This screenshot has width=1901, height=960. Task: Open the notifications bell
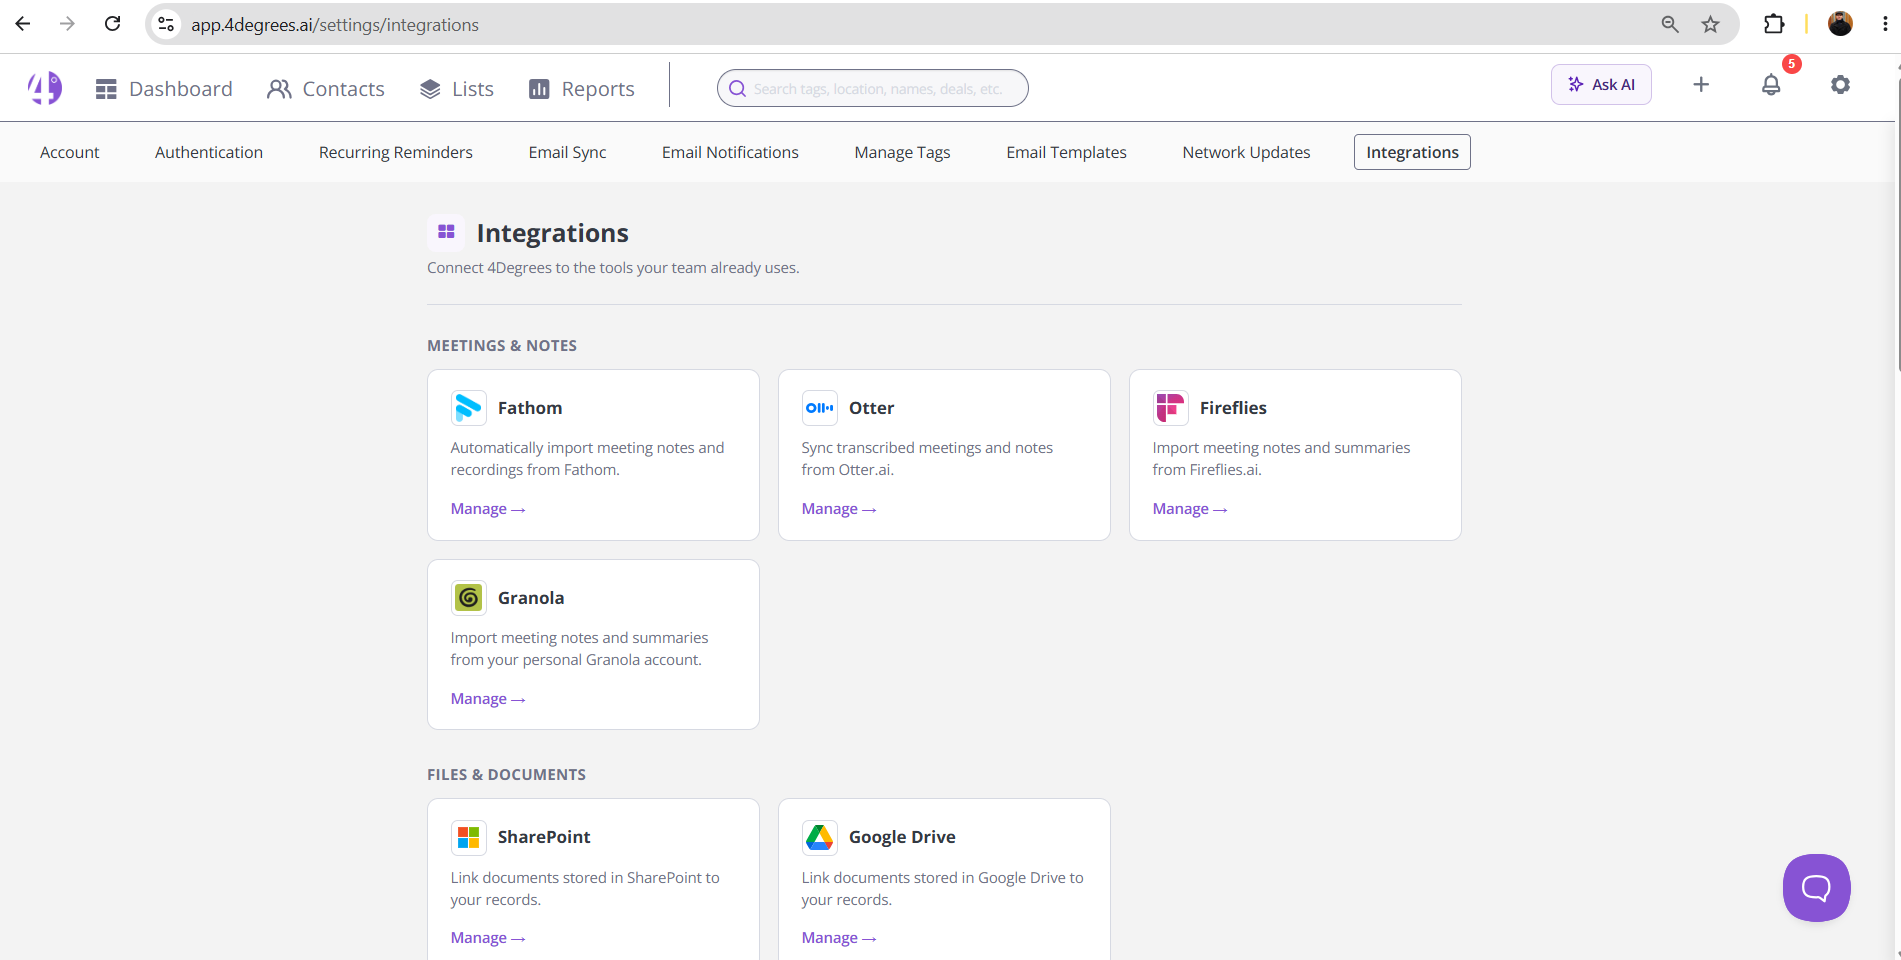(1771, 85)
